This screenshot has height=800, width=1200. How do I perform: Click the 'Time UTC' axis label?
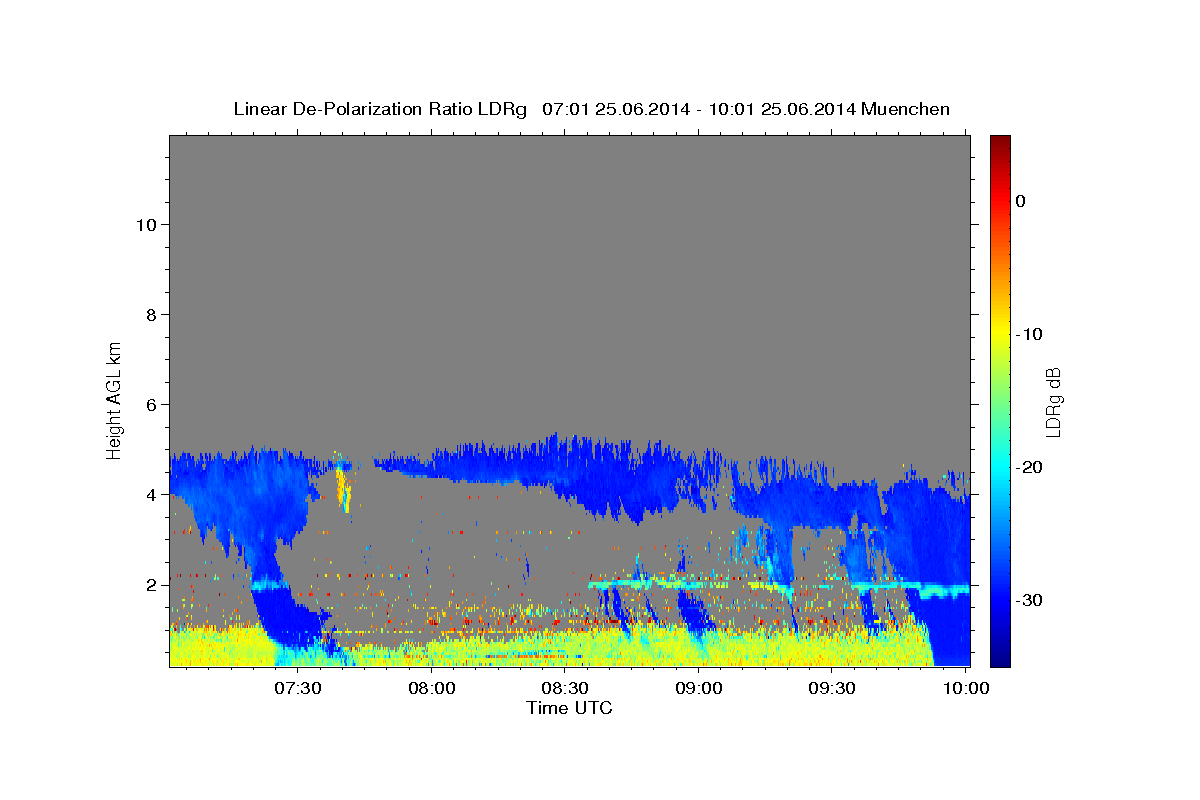[569, 708]
